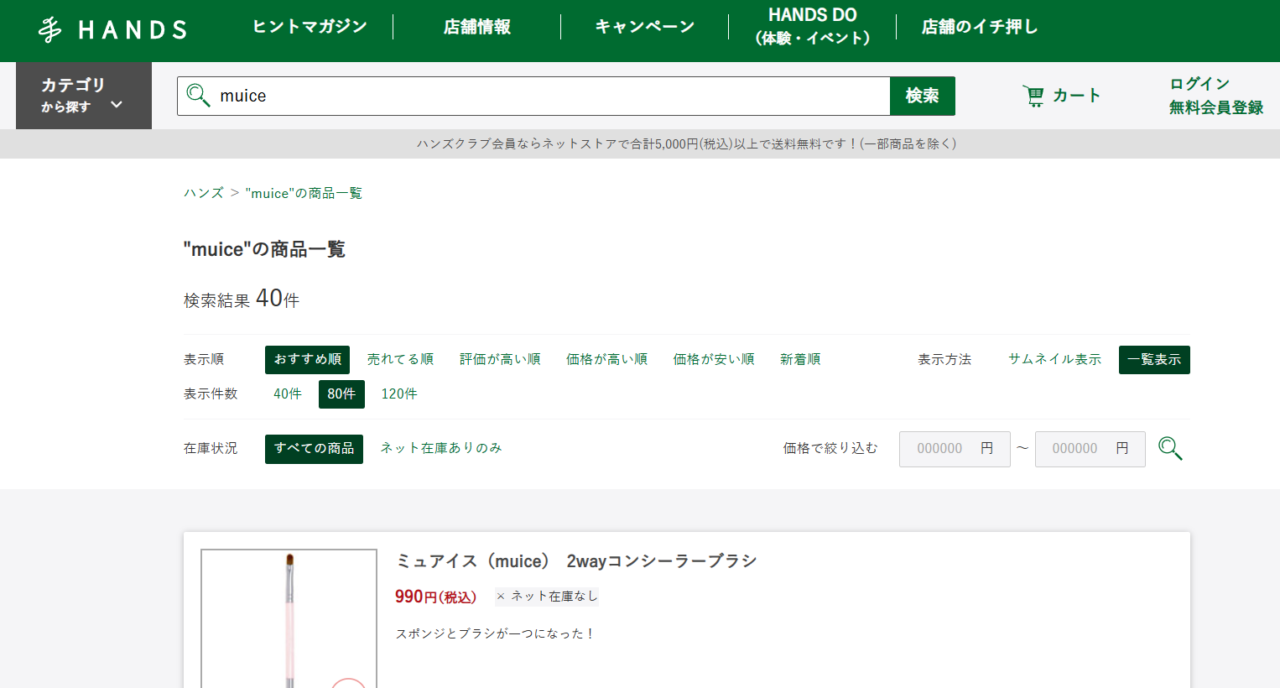
Task: Open the ログイン link
Action: point(1199,84)
